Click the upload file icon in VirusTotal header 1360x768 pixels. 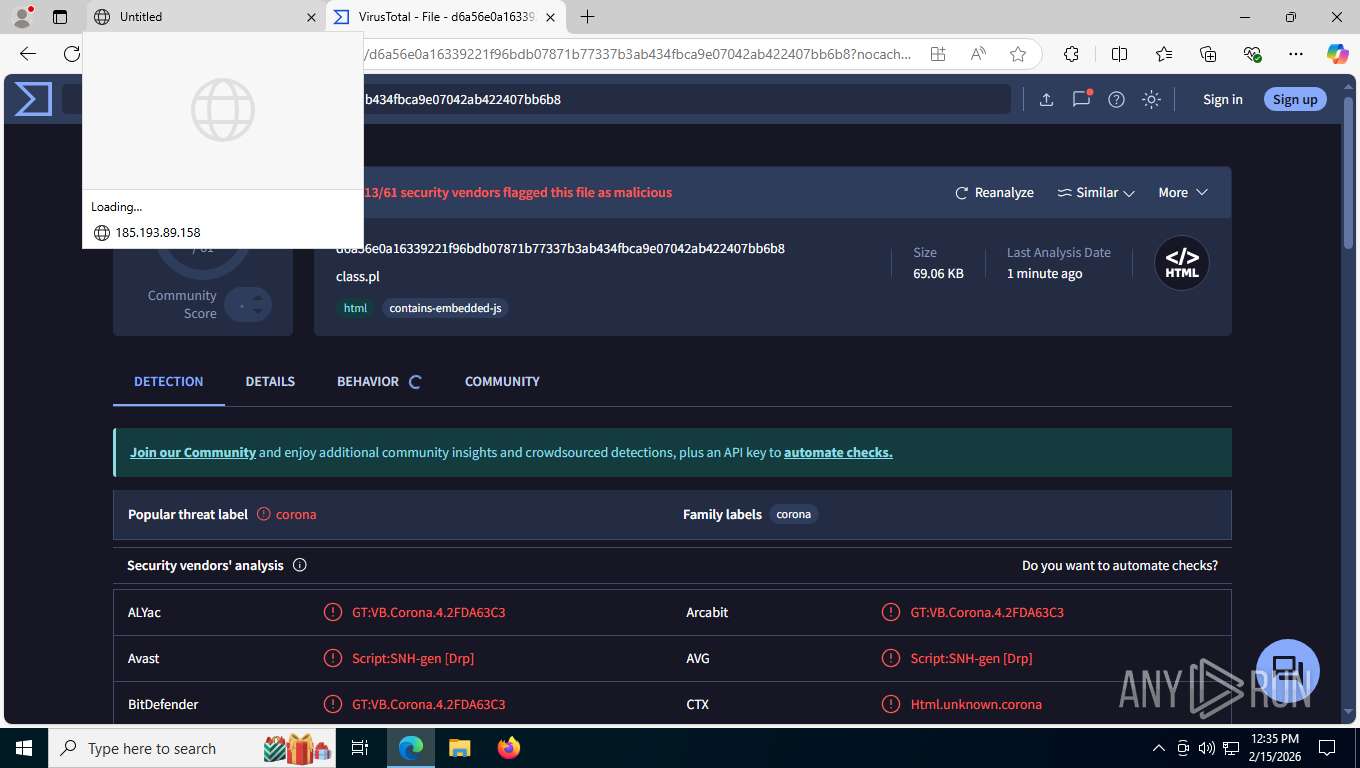click(x=1046, y=99)
